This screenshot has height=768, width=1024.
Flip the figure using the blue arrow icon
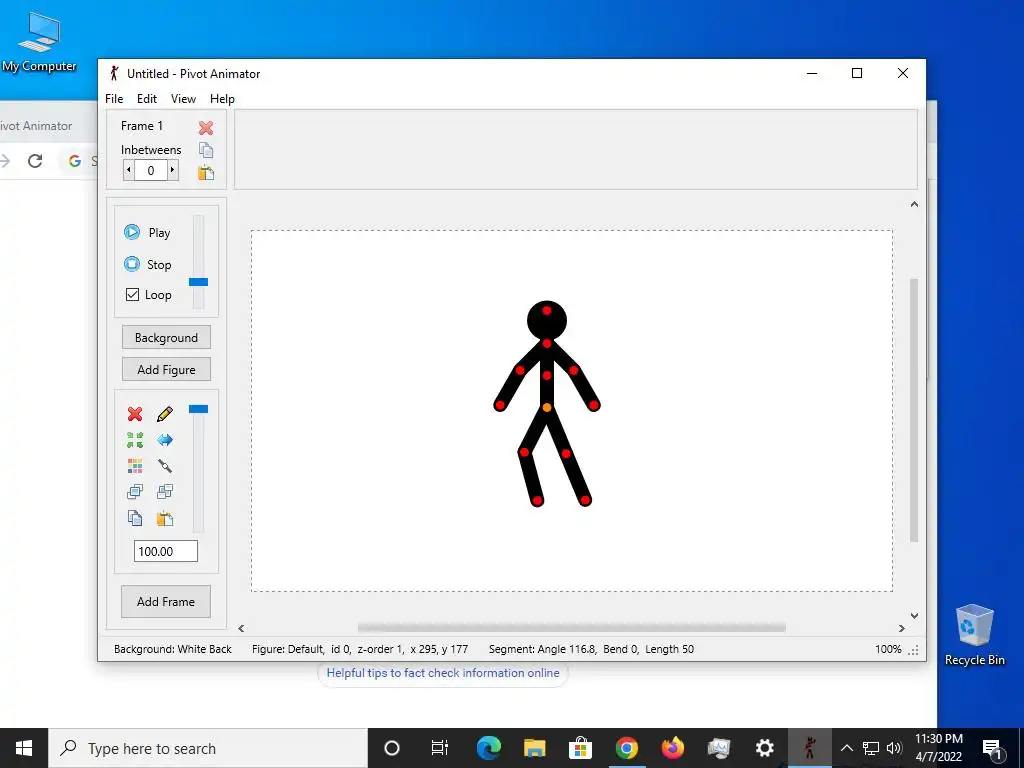pyautogui.click(x=165, y=440)
